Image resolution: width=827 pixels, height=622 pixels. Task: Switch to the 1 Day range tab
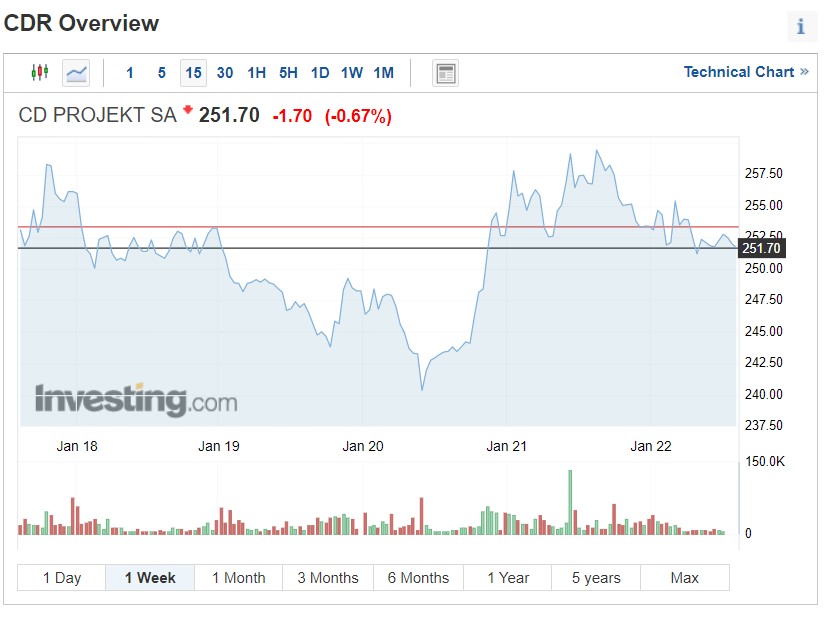coord(62,578)
